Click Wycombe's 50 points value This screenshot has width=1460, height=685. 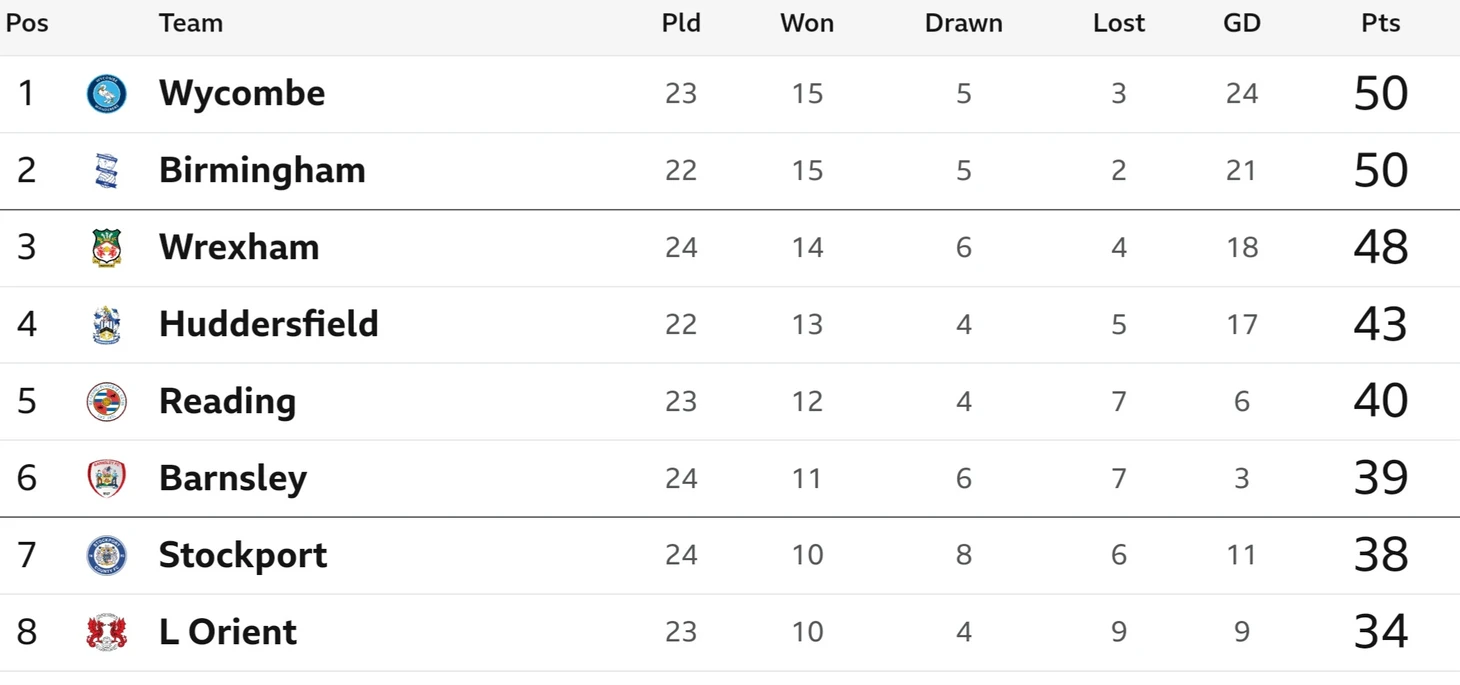[1381, 93]
